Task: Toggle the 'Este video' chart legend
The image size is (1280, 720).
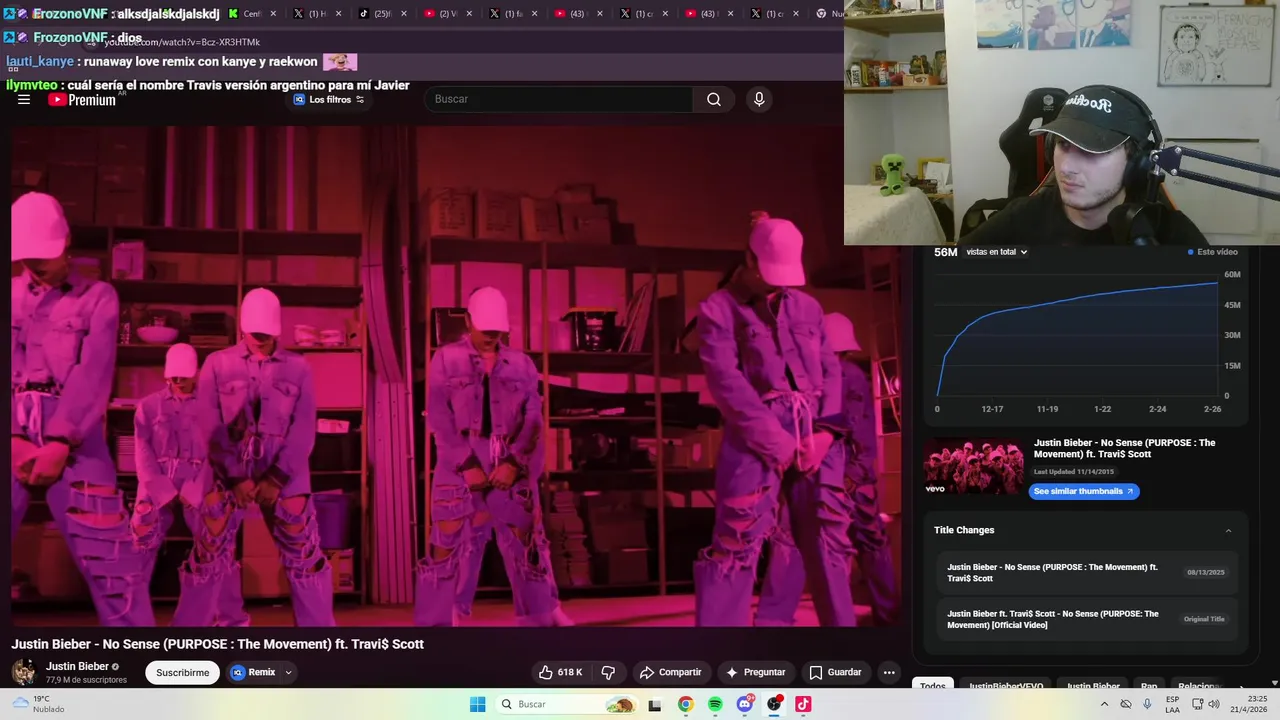Action: pos(1212,252)
